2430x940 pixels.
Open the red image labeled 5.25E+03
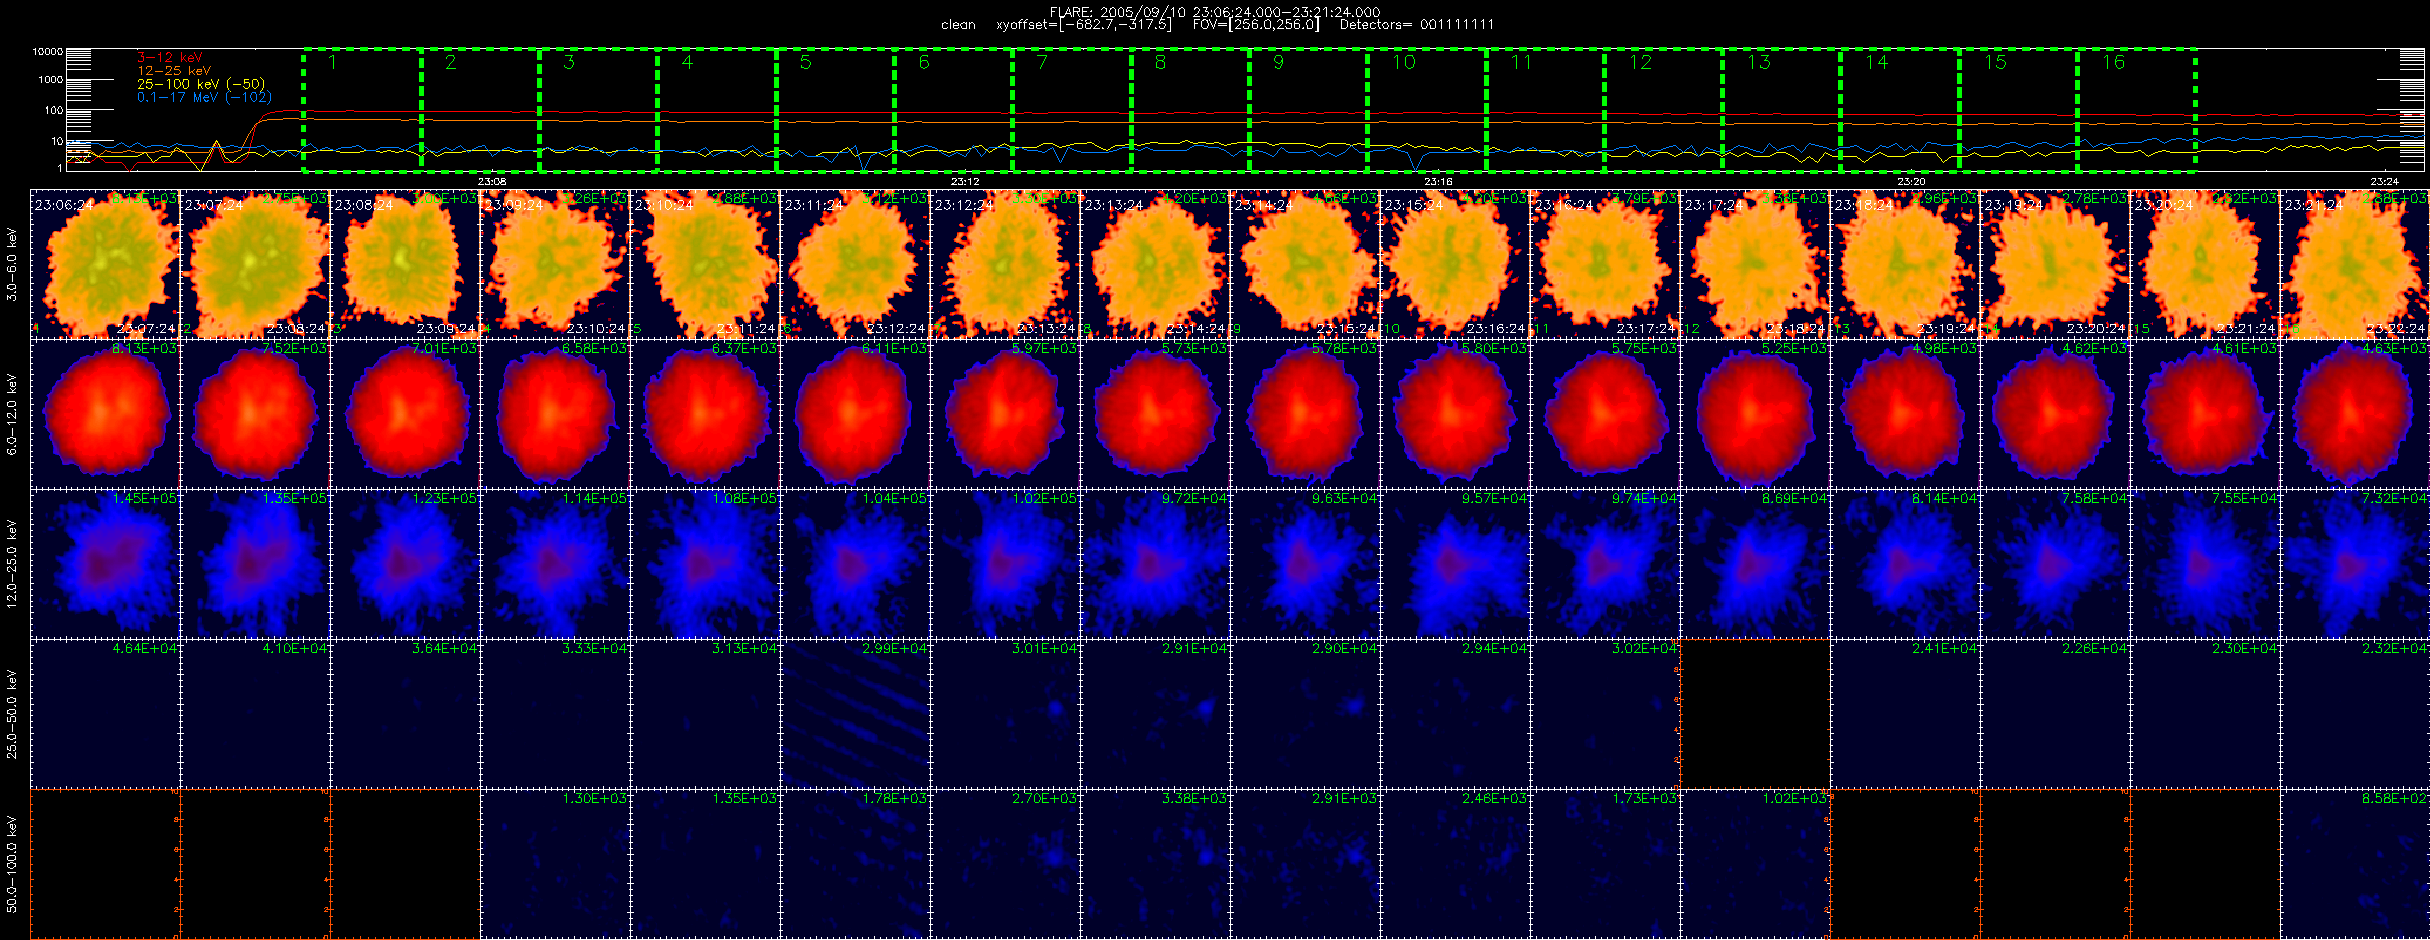coord(1756,414)
